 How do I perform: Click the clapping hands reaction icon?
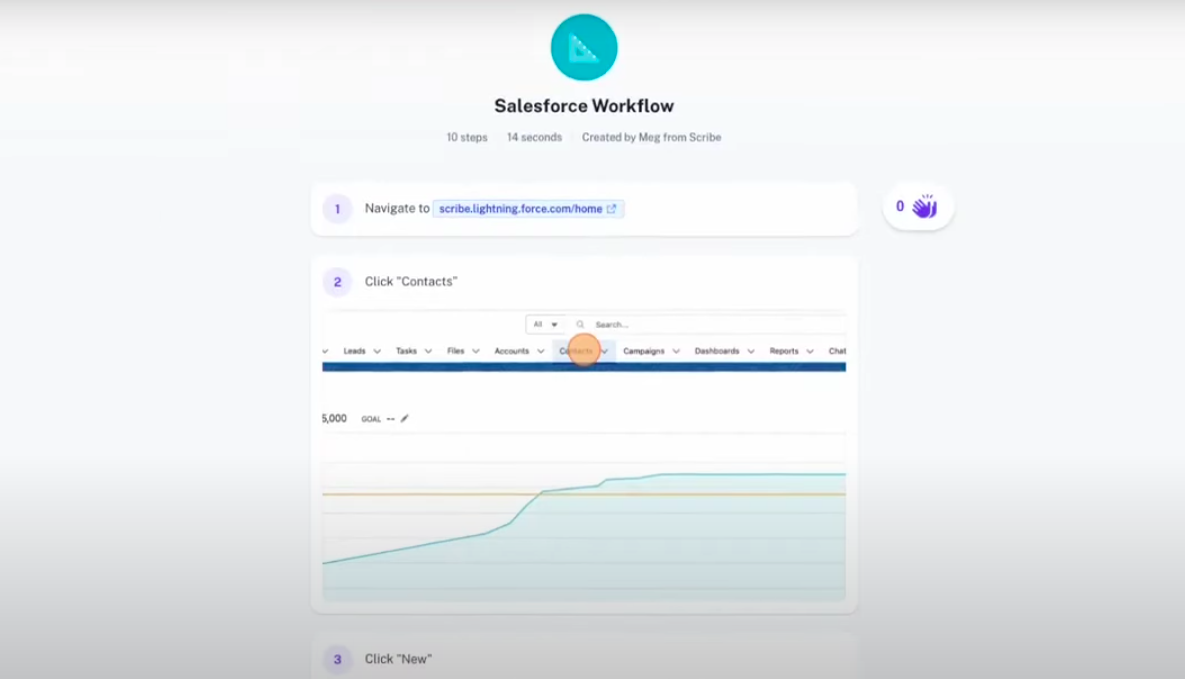pyautogui.click(x=924, y=206)
